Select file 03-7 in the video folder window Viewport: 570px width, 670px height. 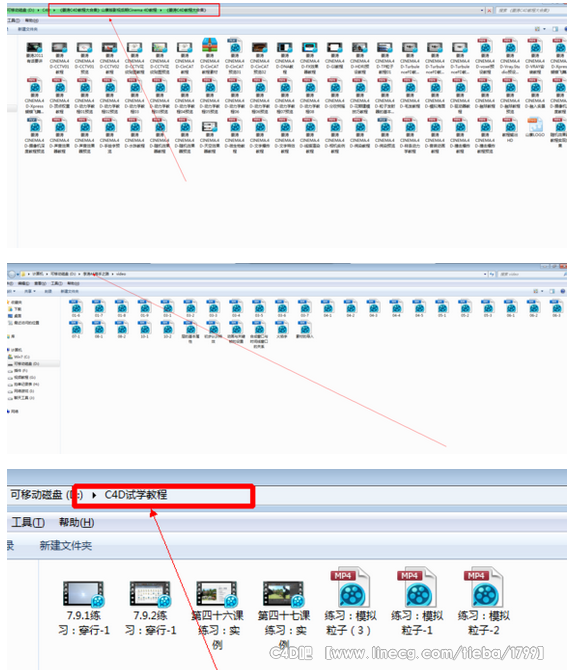[x=305, y=309]
